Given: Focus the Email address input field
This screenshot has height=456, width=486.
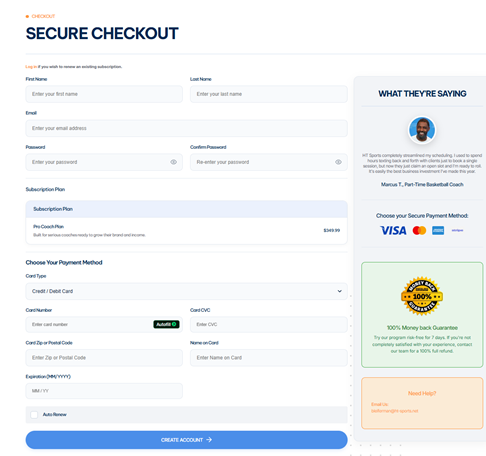Looking at the screenshot, I should [x=187, y=128].
